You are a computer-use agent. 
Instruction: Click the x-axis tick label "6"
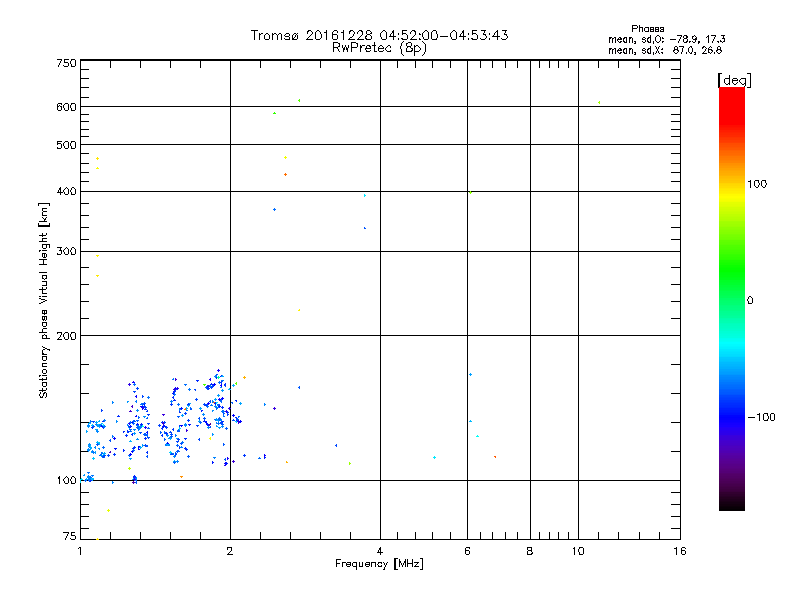(x=467, y=551)
